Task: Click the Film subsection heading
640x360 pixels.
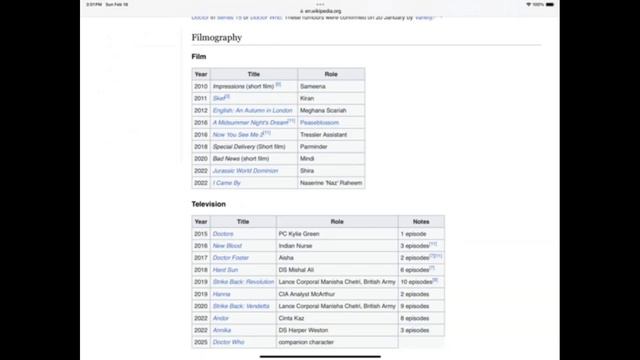Action: [199, 57]
